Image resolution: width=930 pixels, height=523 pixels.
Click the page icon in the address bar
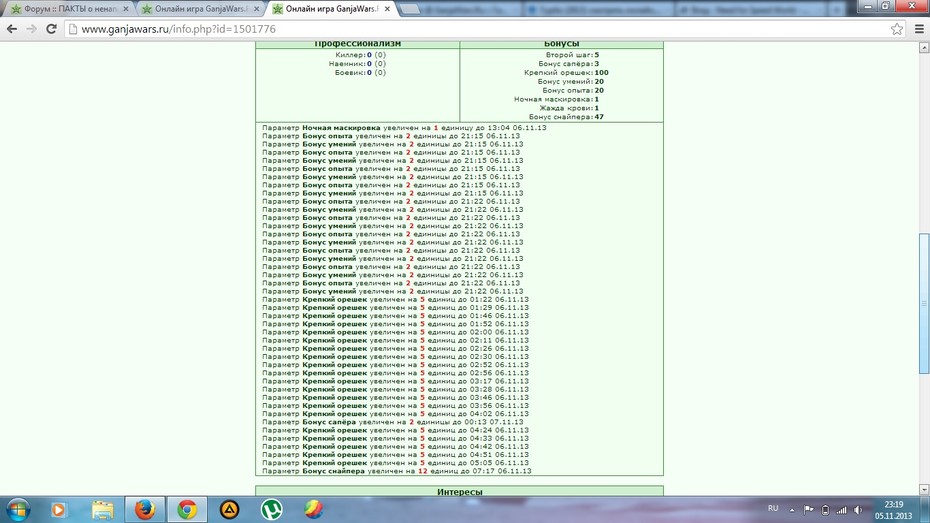tap(73, 28)
